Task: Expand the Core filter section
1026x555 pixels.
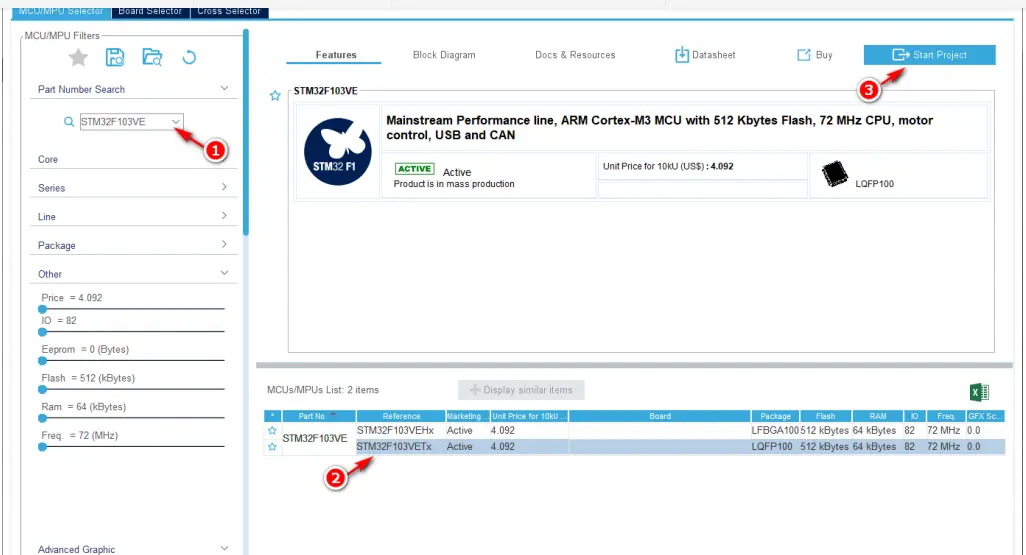Action: click(133, 159)
